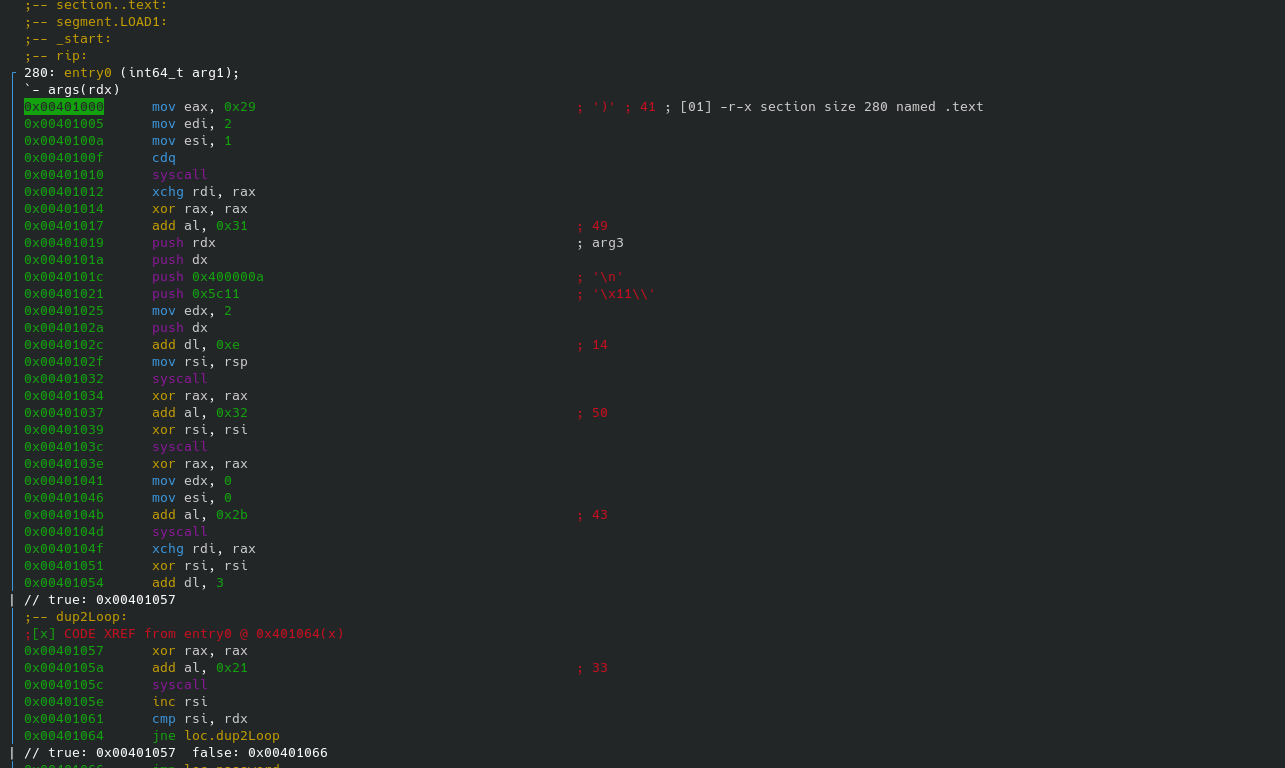Click the args(rdx) line
This screenshot has width=1285, height=768.
[72, 89]
